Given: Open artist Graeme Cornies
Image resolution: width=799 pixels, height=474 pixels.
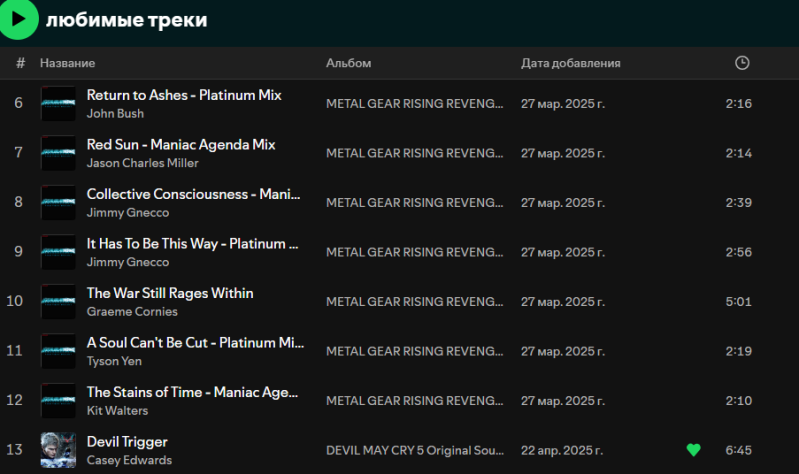Looking at the screenshot, I should click(x=132, y=311).
